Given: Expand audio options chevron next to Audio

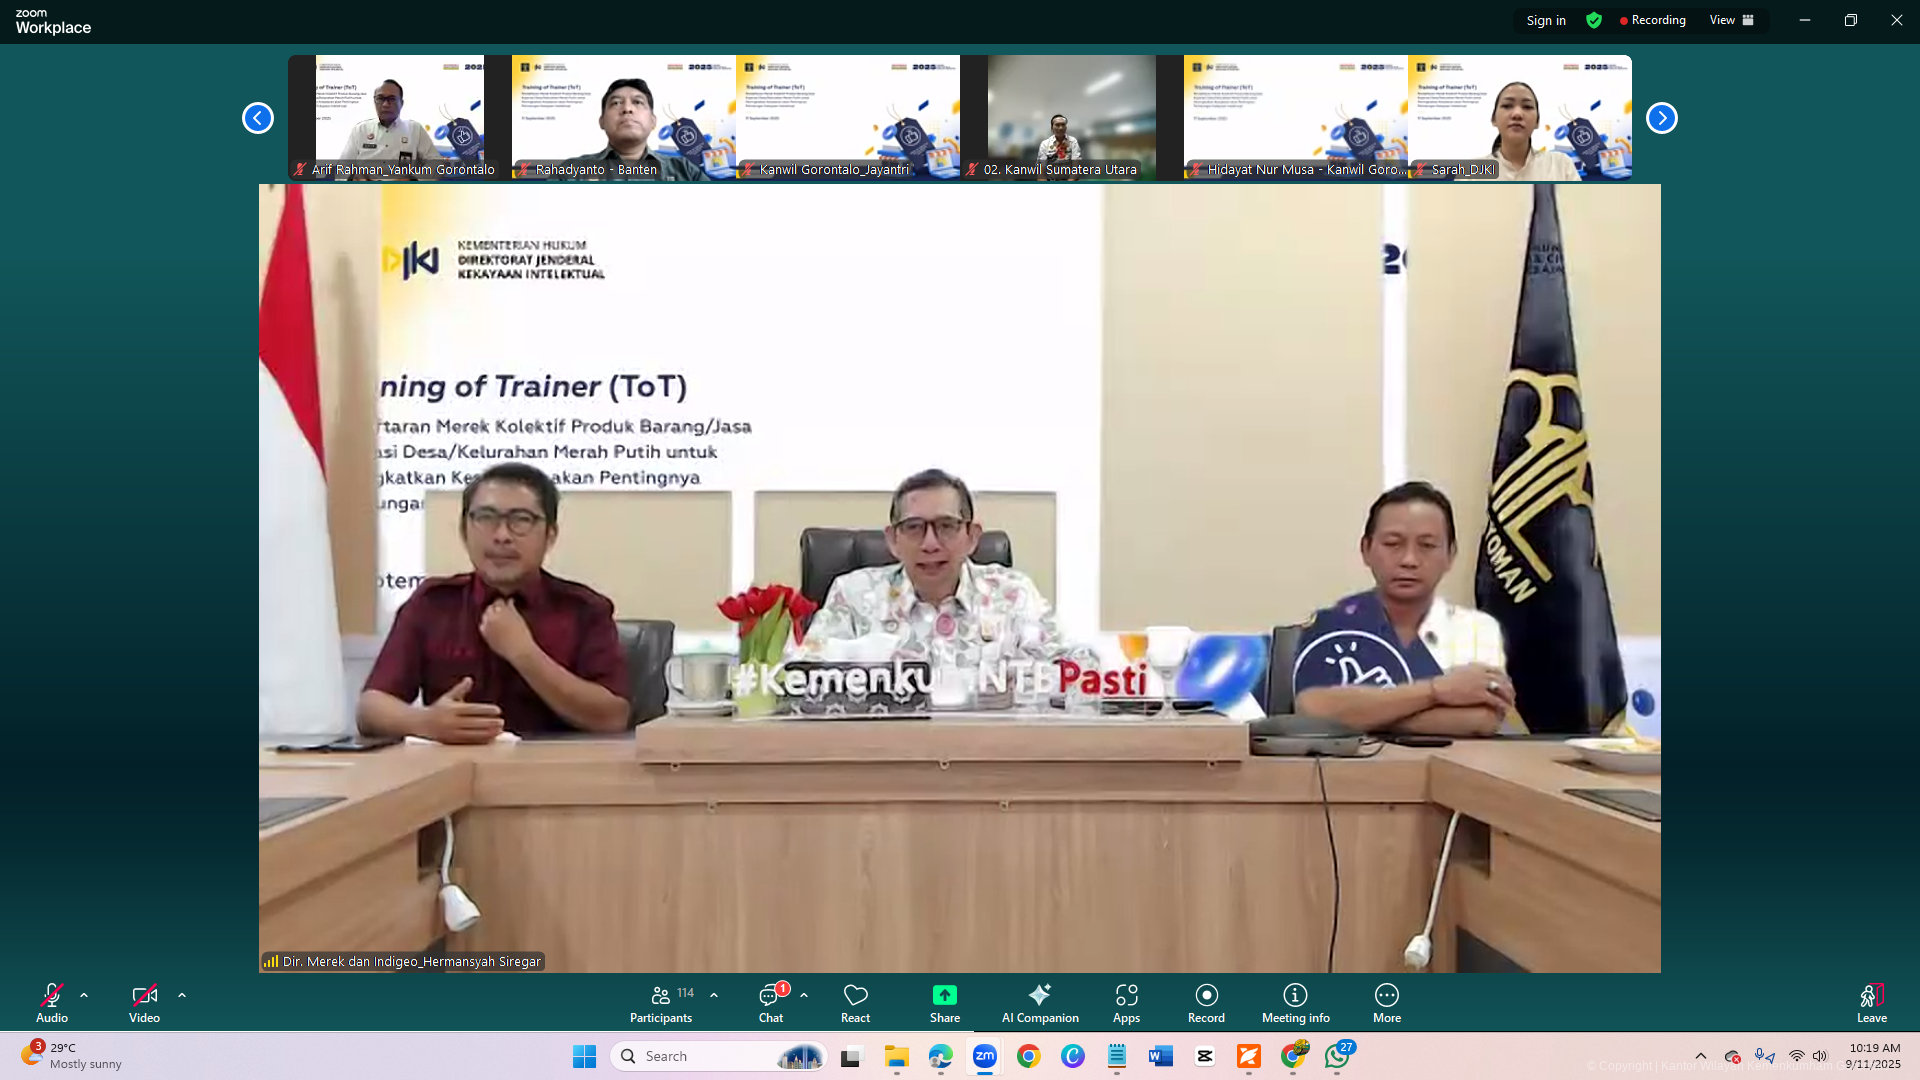Looking at the screenshot, I should coord(84,995).
